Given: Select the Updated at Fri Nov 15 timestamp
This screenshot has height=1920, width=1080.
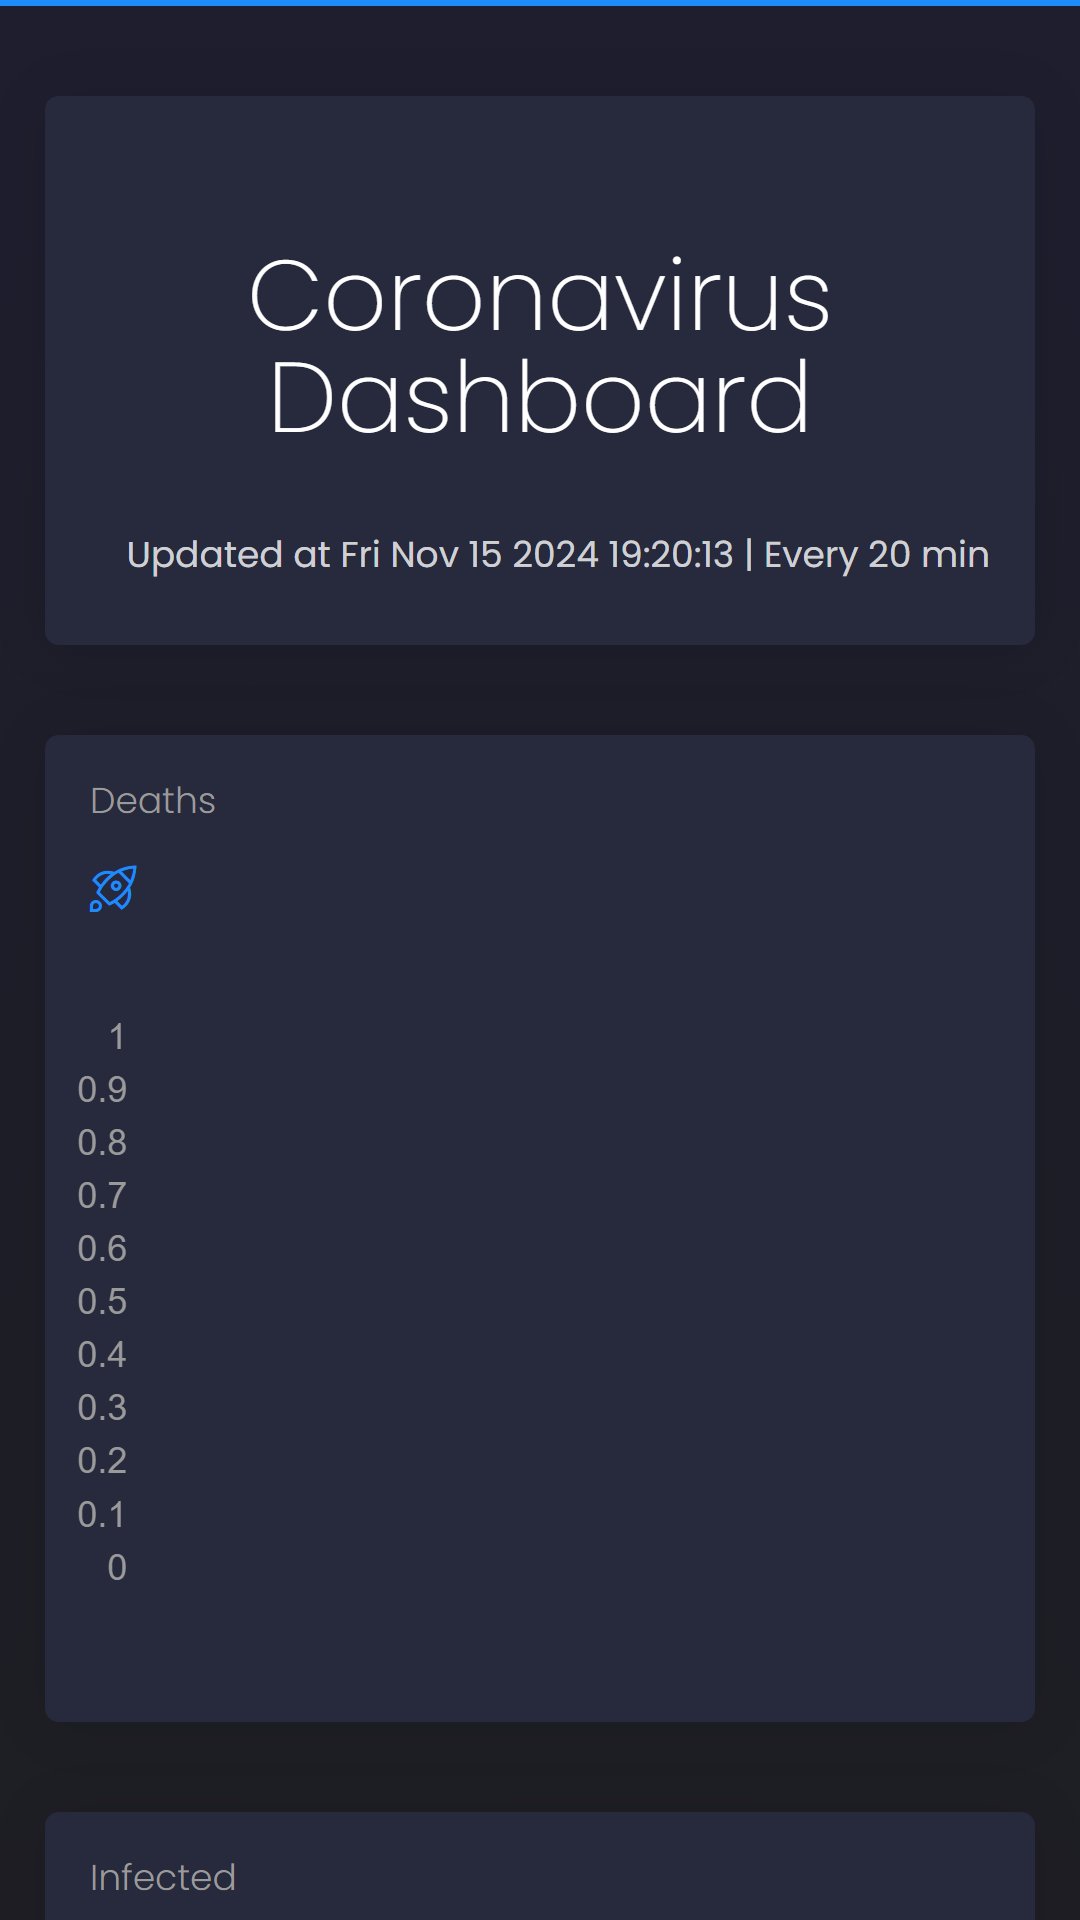Looking at the screenshot, I should 430,554.
